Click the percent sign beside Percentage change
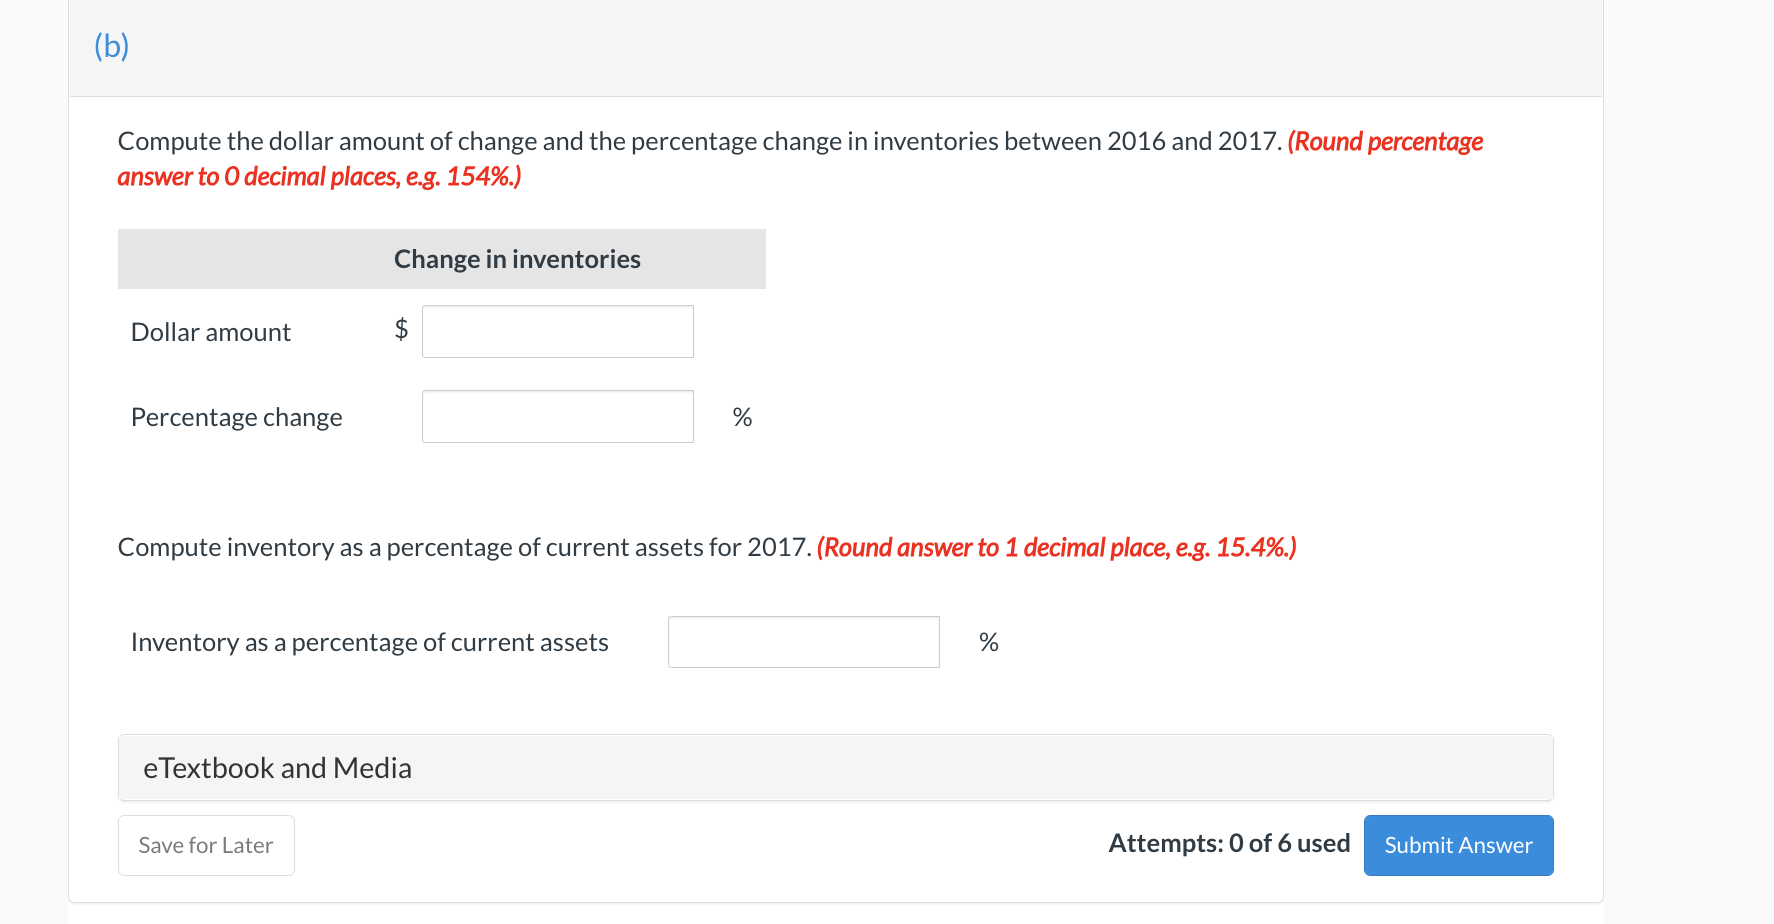 pyautogui.click(x=741, y=416)
